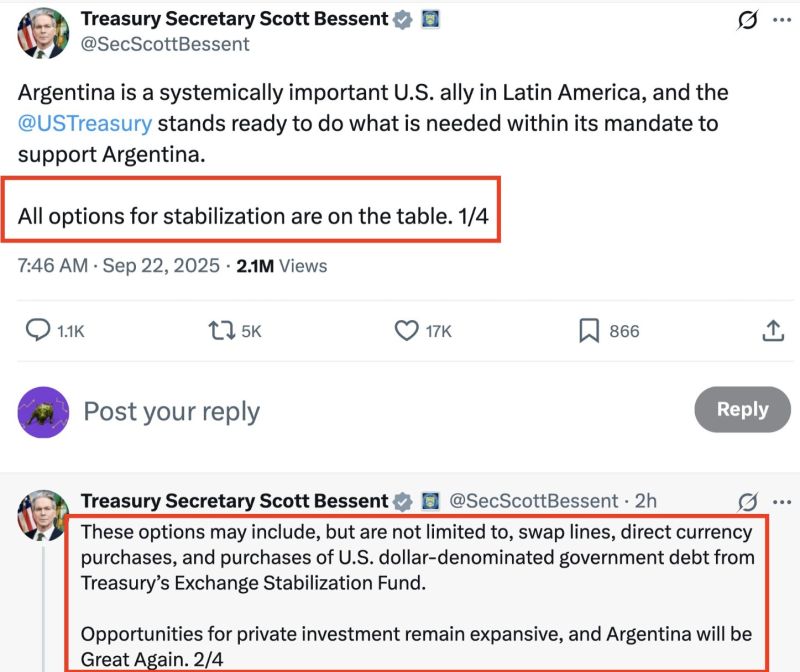Open the Sep 22 timestamp link
Viewport: 800px width, 672px height.
pos(120,265)
